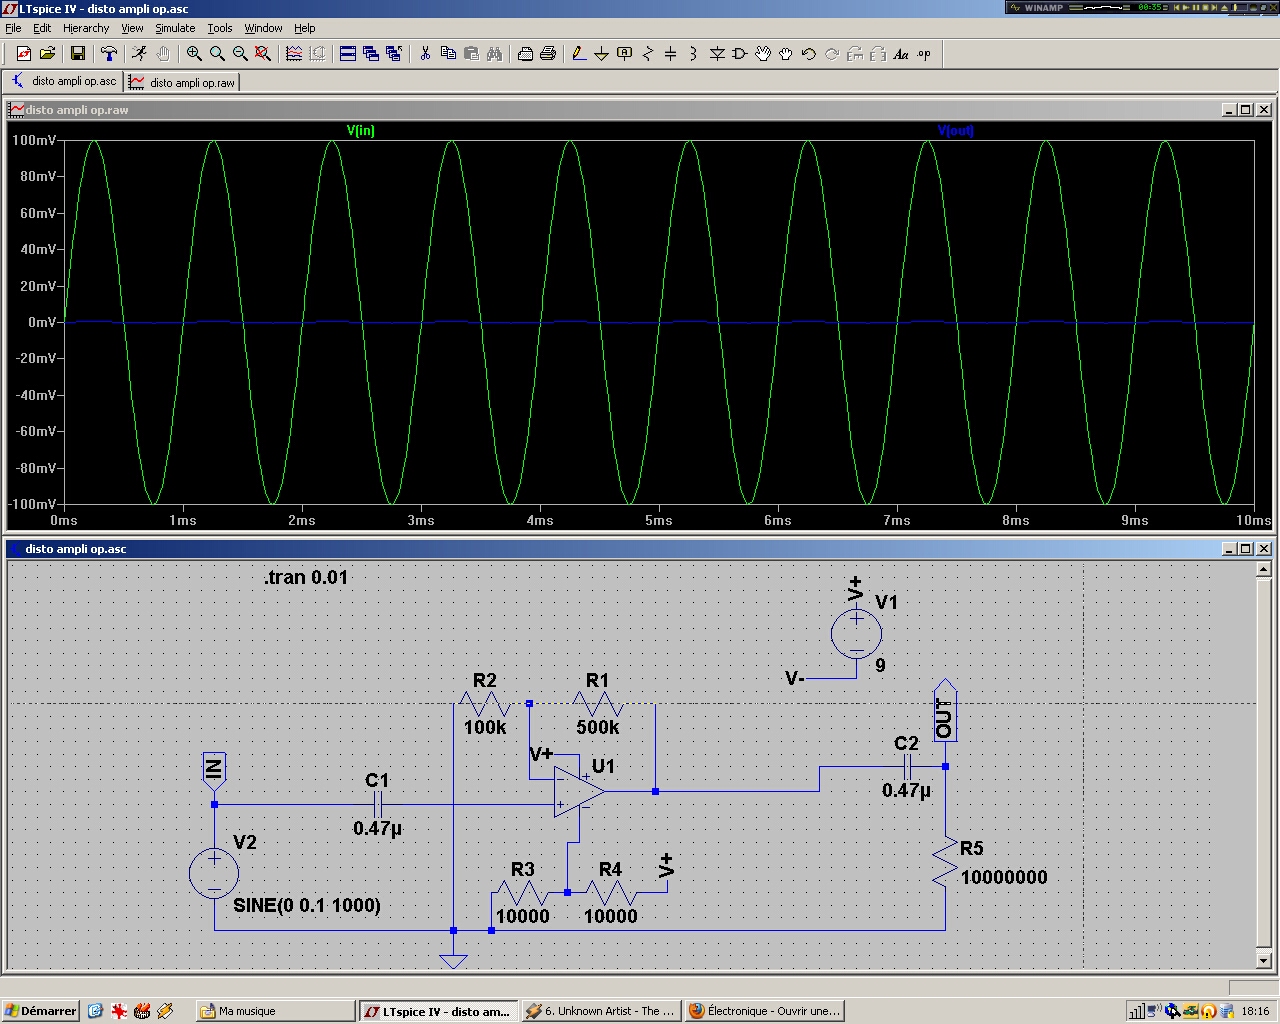Open Find with the binoculars icon

tap(494, 54)
